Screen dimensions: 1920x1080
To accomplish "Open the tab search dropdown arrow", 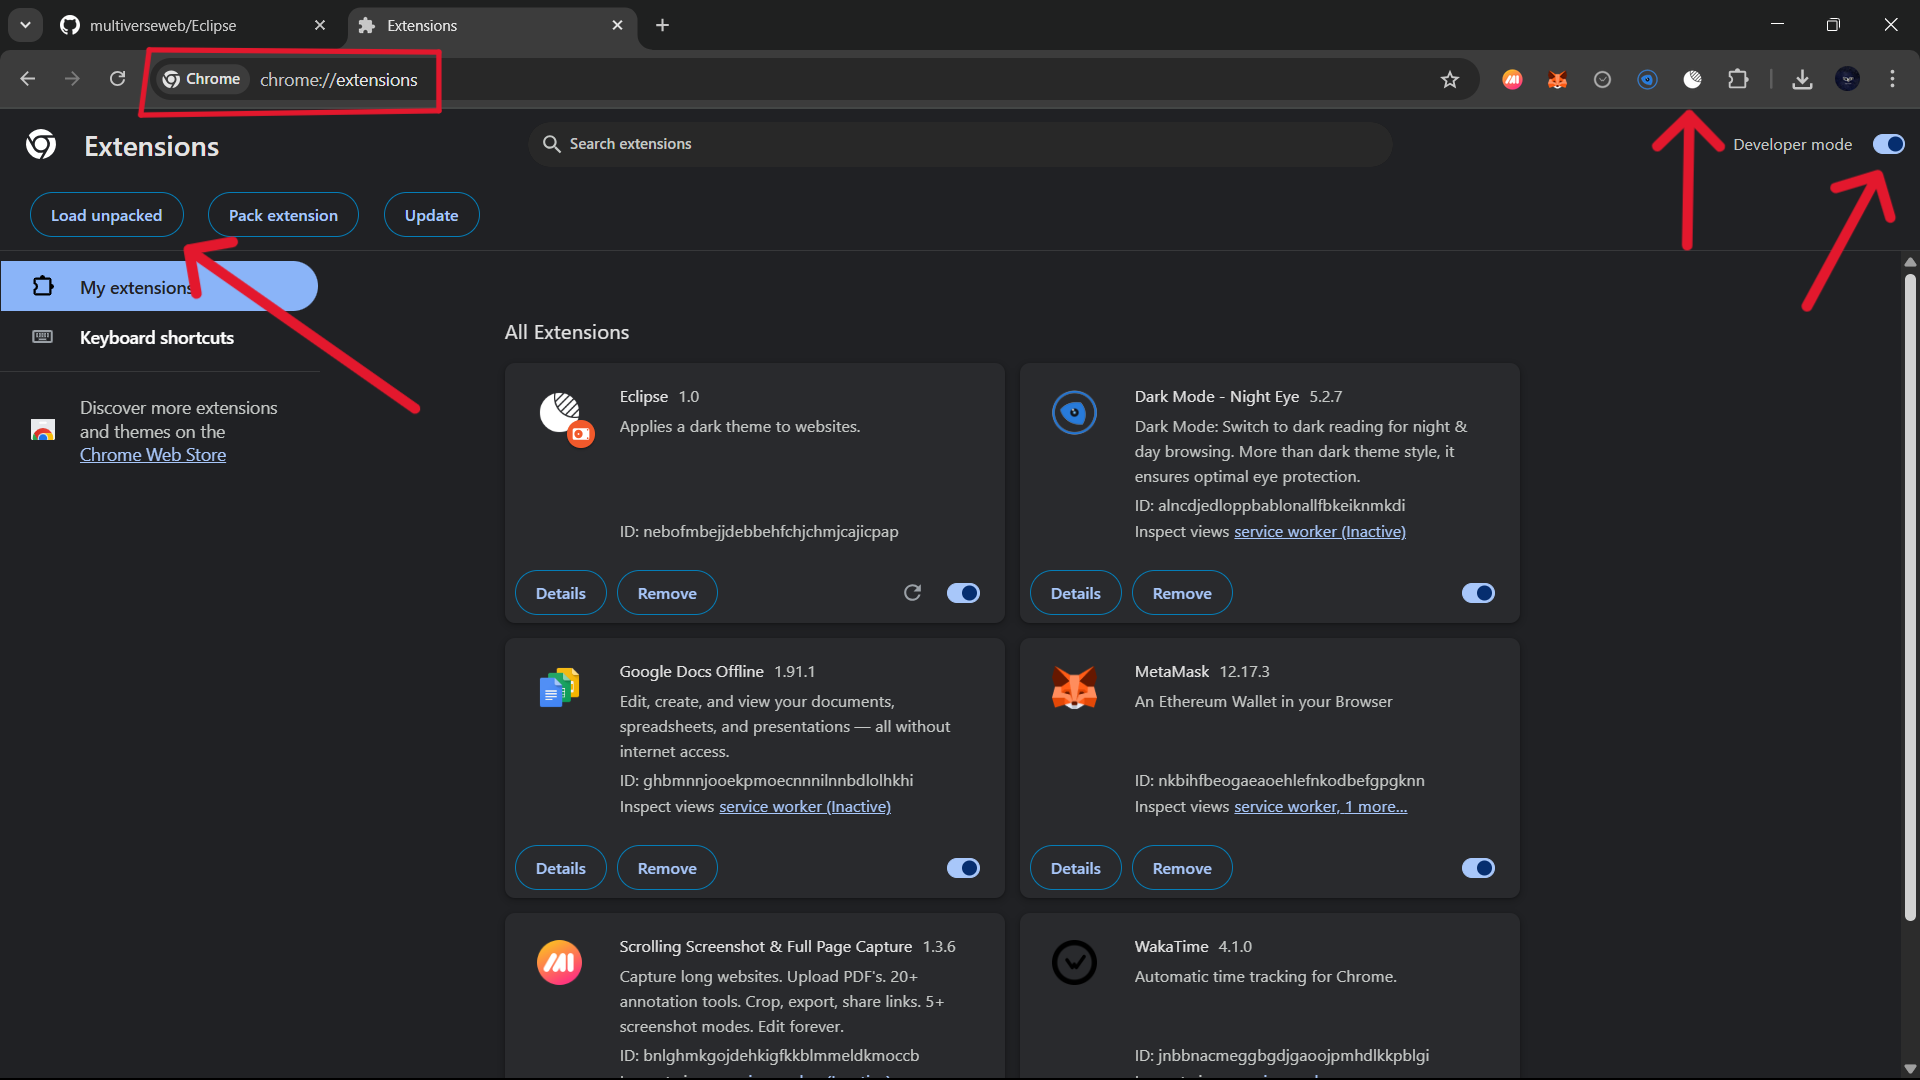I will click(x=25, y=25).
